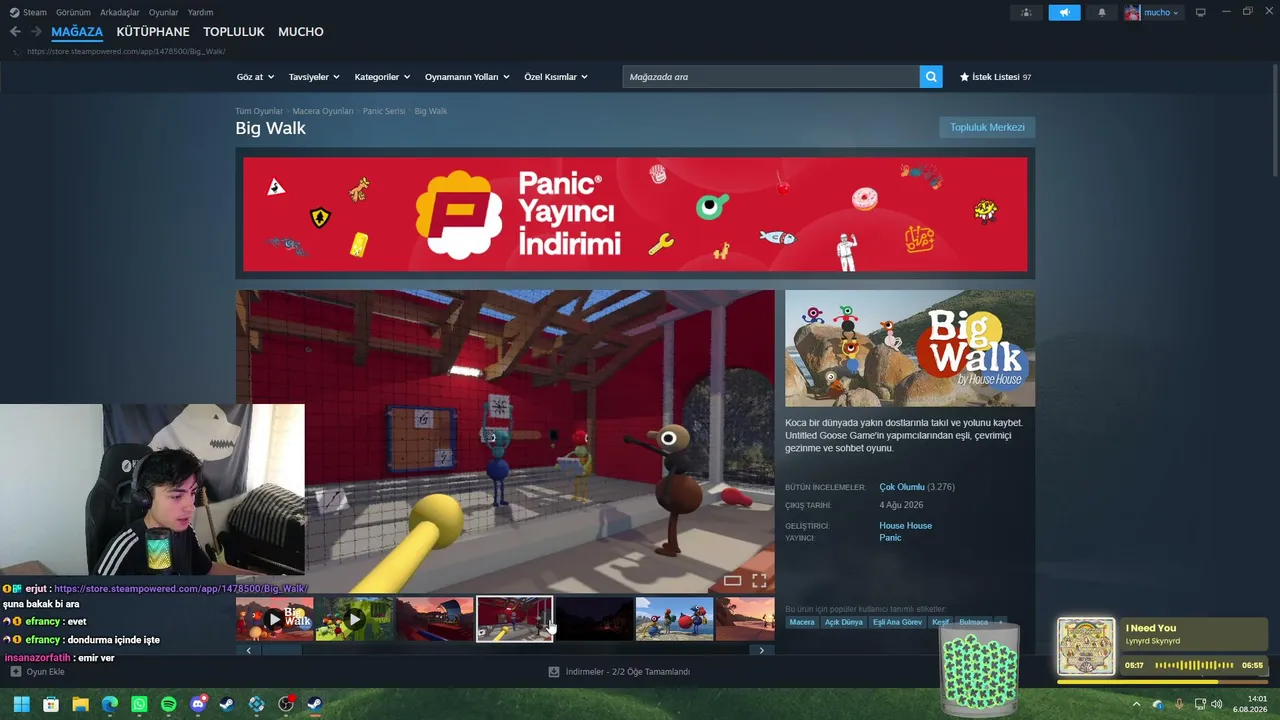Show hidden tray icons chevron
Image resolution: width=1280 pixels, height=720 pixels.
tap(1136, 704)
